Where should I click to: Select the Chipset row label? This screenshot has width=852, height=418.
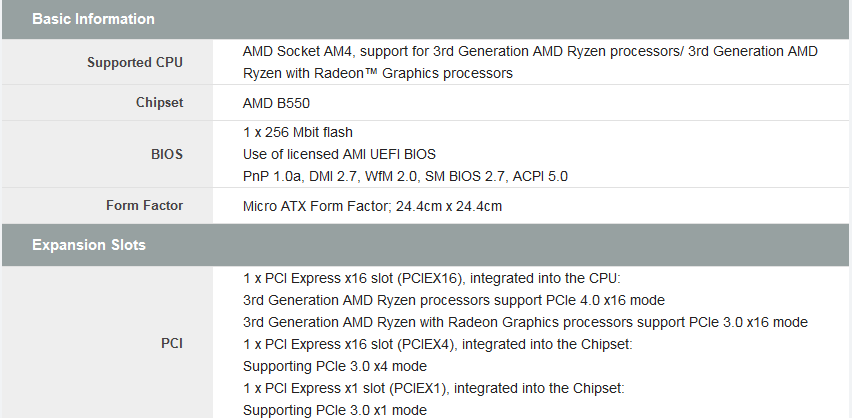pyautogui.click(x=159, y=103)
